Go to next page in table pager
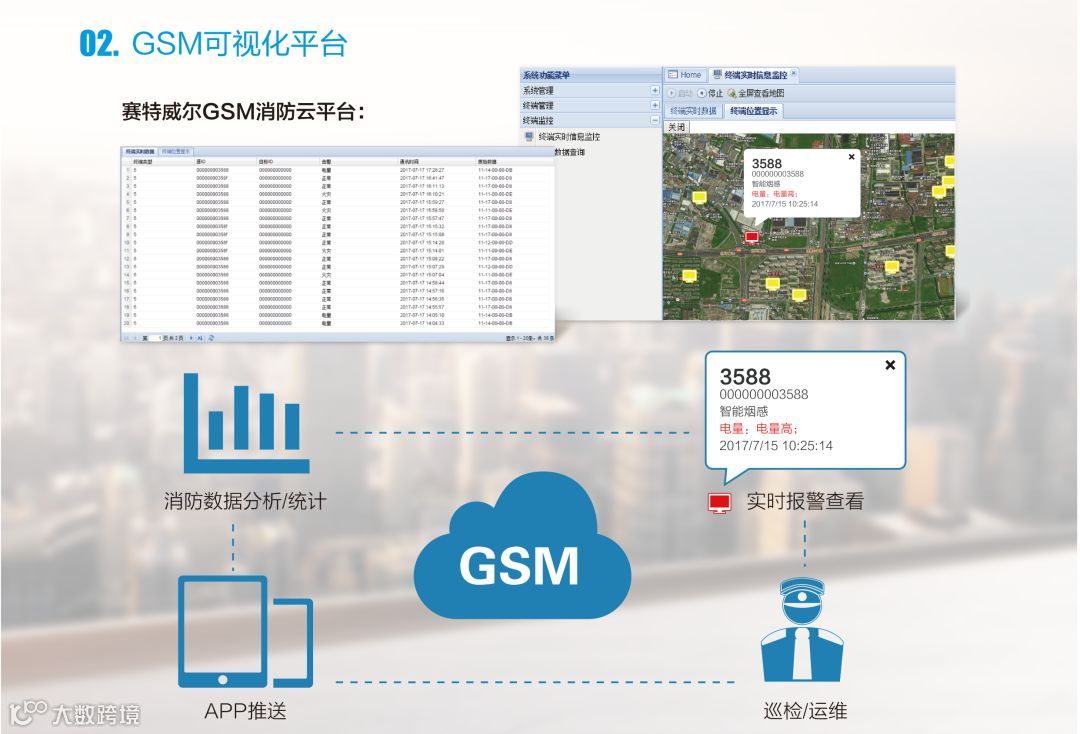Screen dimensions: 1080x734 (x=191, y=338)
